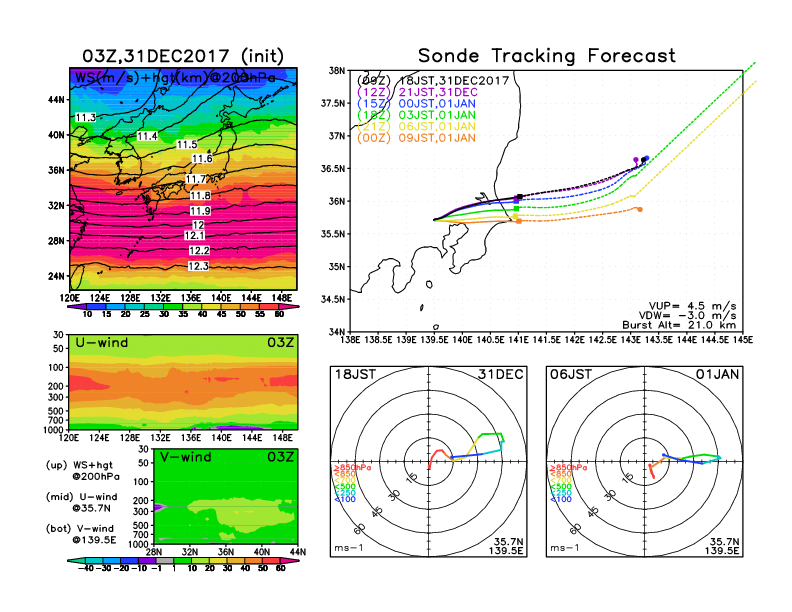Click the '145E' longitude label on track map
The image size is (792, 612).
tap(742, 340)
